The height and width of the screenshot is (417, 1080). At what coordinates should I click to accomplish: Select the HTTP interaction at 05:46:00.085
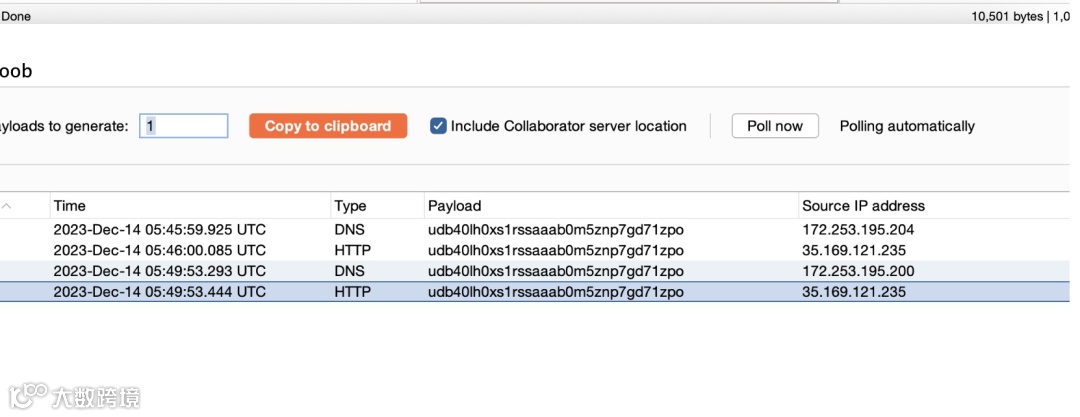click(x=160, y=250)
